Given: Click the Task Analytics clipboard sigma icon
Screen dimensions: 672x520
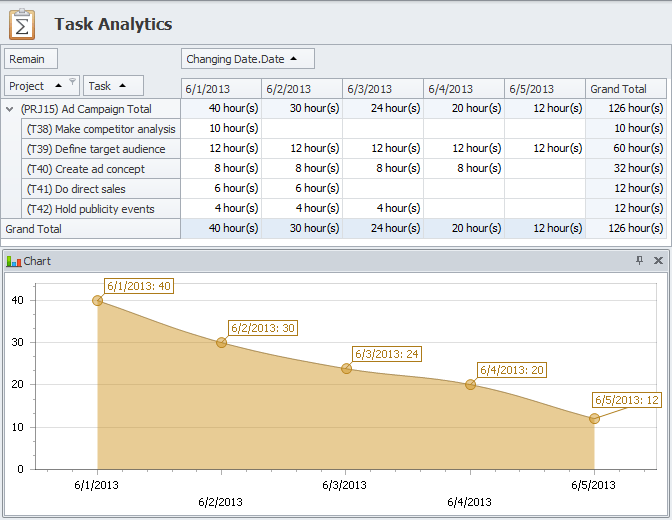Looking at the screenshot, I should (x=22, y=23).
